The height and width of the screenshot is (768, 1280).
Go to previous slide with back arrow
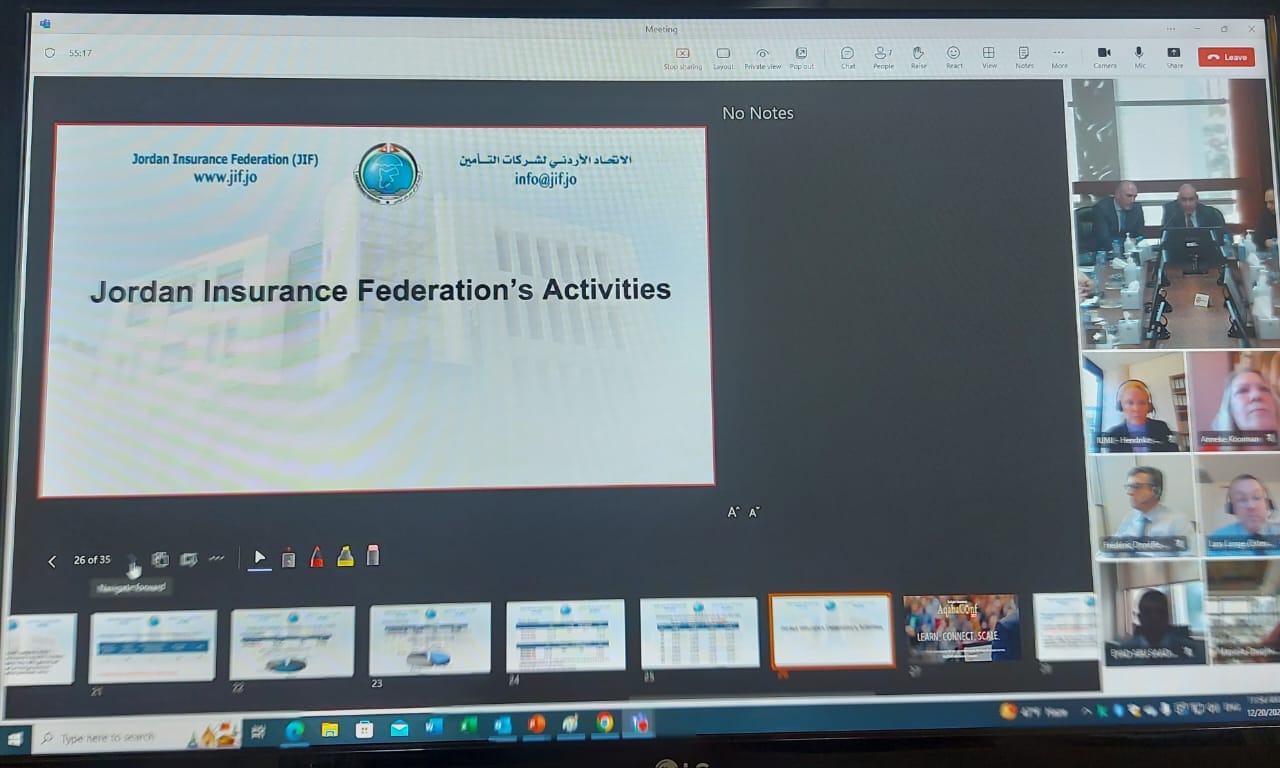52,562
